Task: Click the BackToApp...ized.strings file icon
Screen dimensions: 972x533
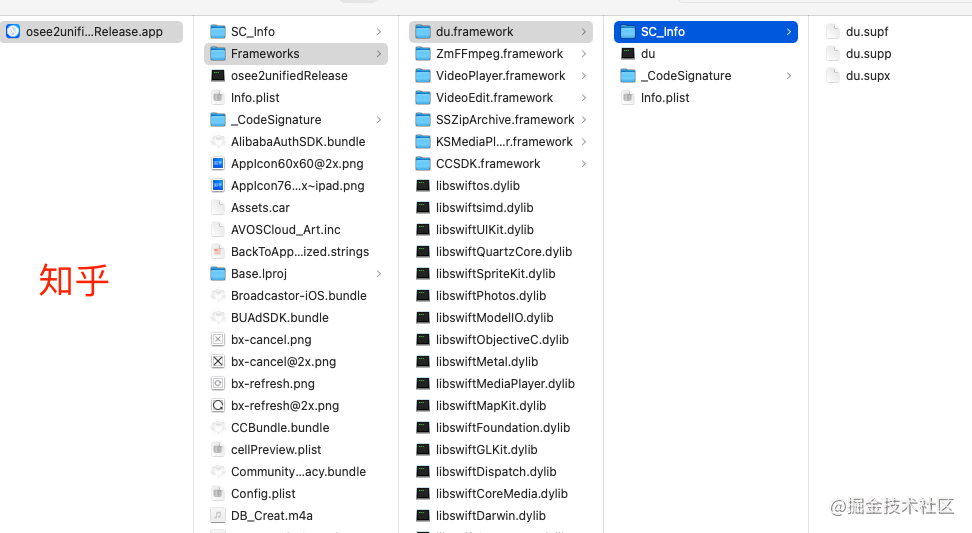Action: [x=218, y=252]
